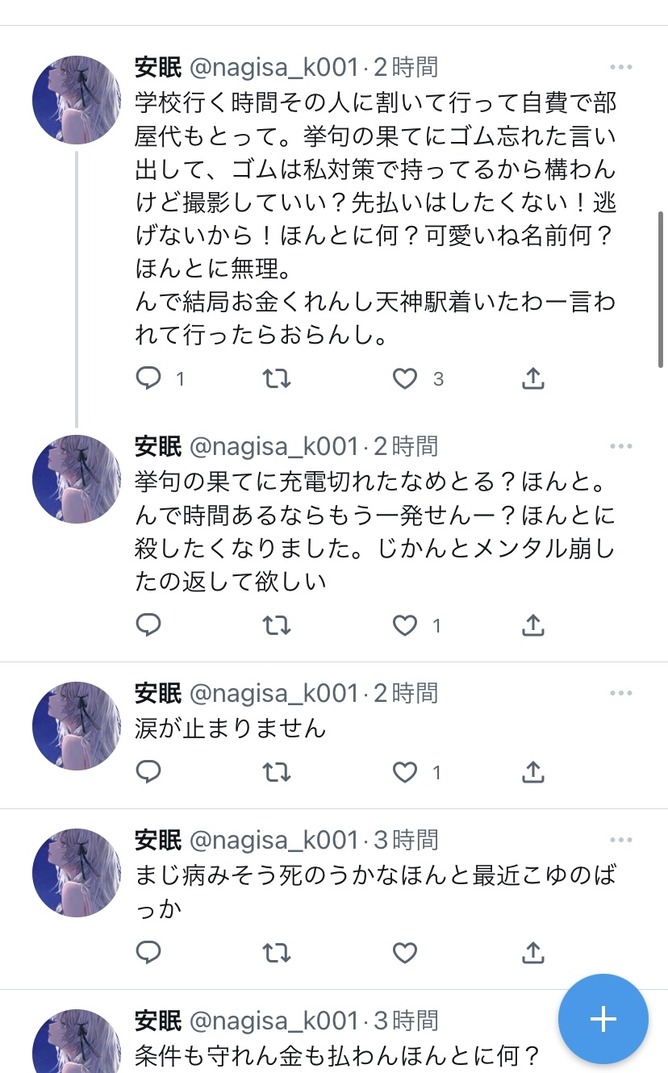Reply to the 充電切れた tweet
668x1073 pixels.
(x=148, y=626)
